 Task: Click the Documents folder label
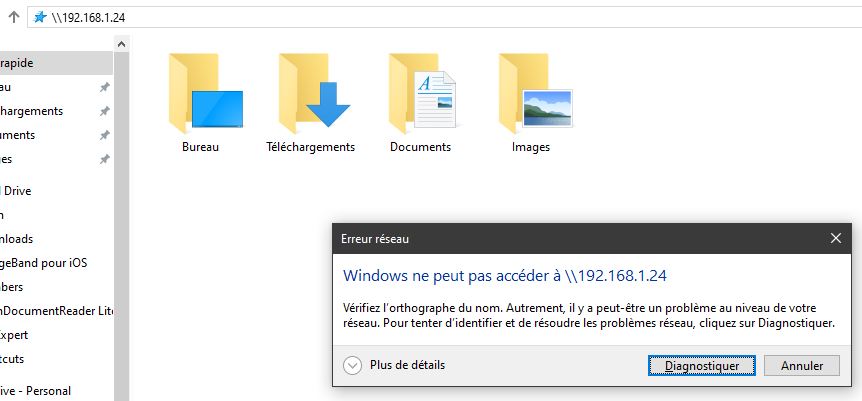tap(421, 147)
